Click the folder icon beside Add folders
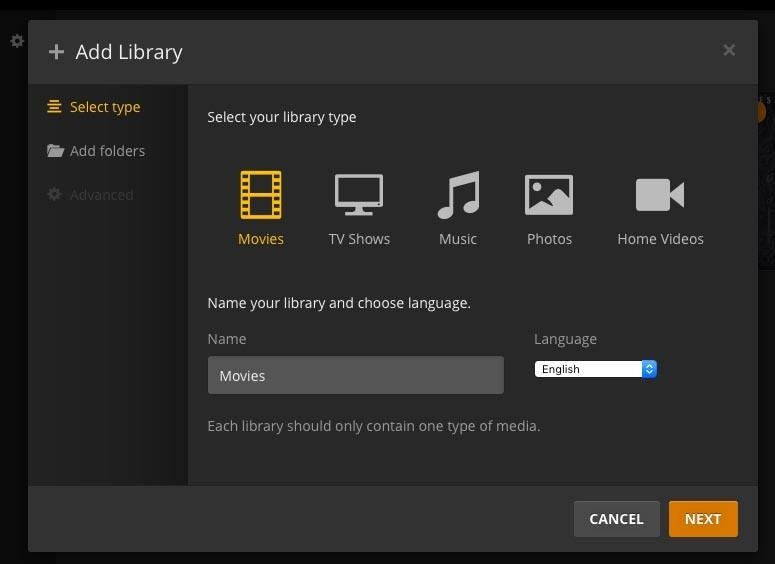Screen dimensions: 775x564 [x=55, y=151]
